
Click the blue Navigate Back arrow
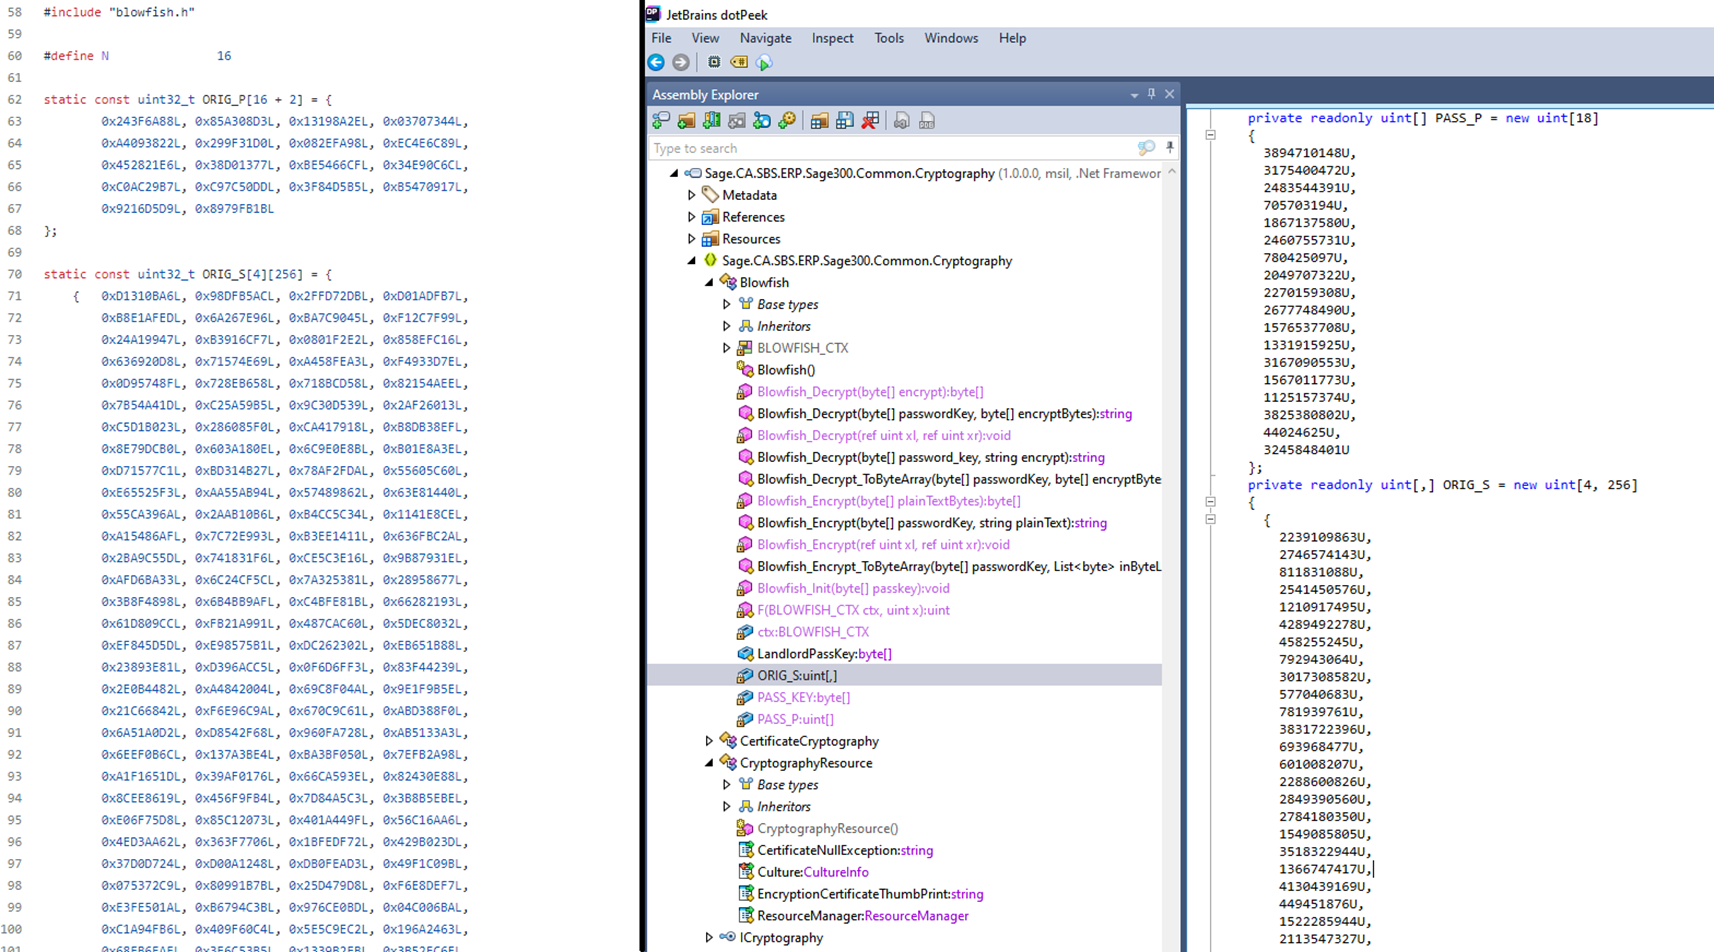coord(656,62)
